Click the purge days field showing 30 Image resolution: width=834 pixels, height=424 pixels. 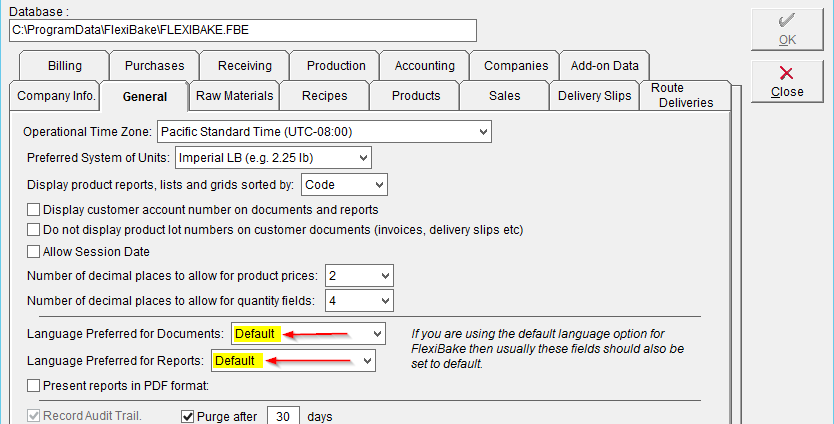(x=283, y=415)
